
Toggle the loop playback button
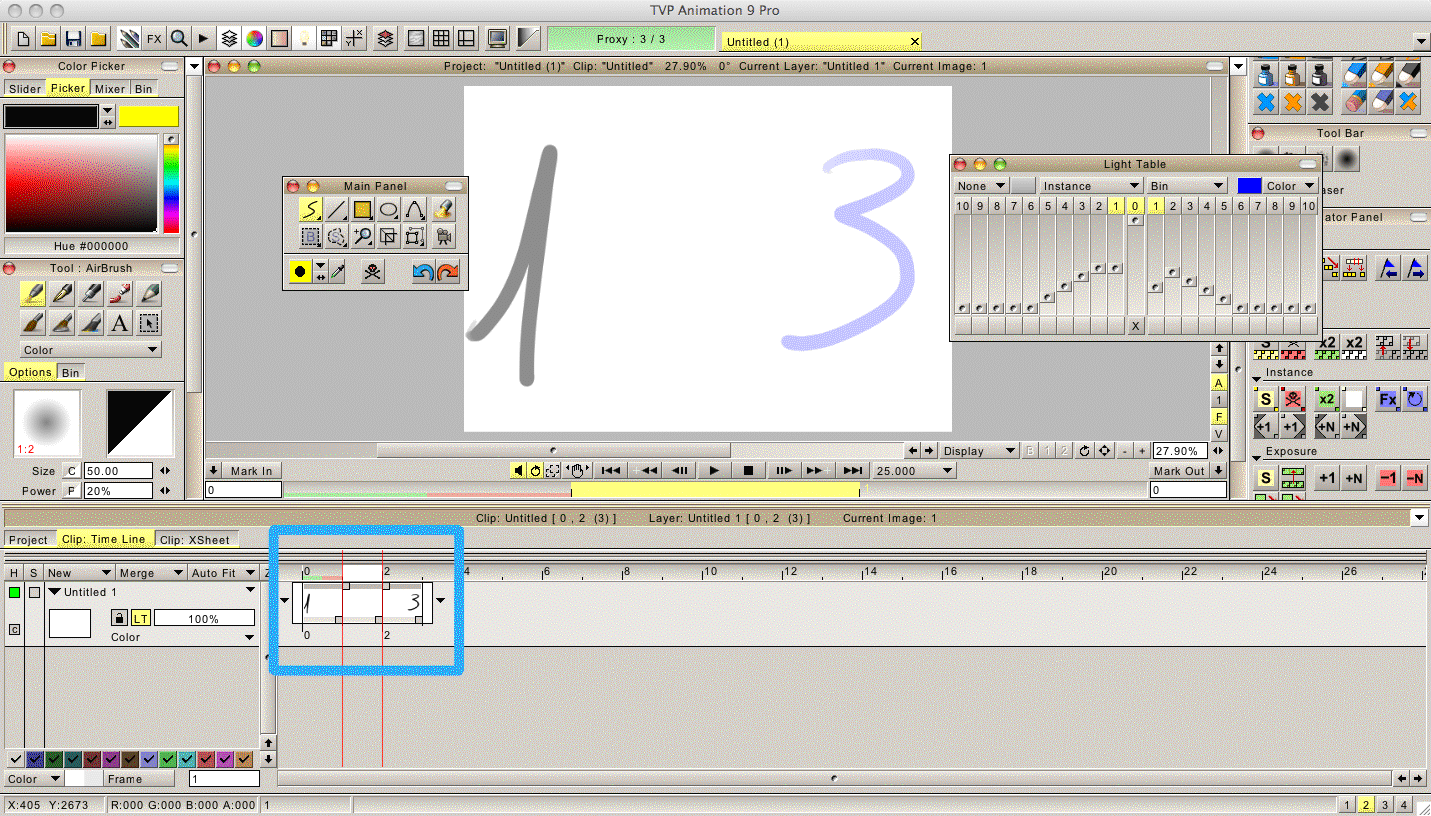[535, 470]
